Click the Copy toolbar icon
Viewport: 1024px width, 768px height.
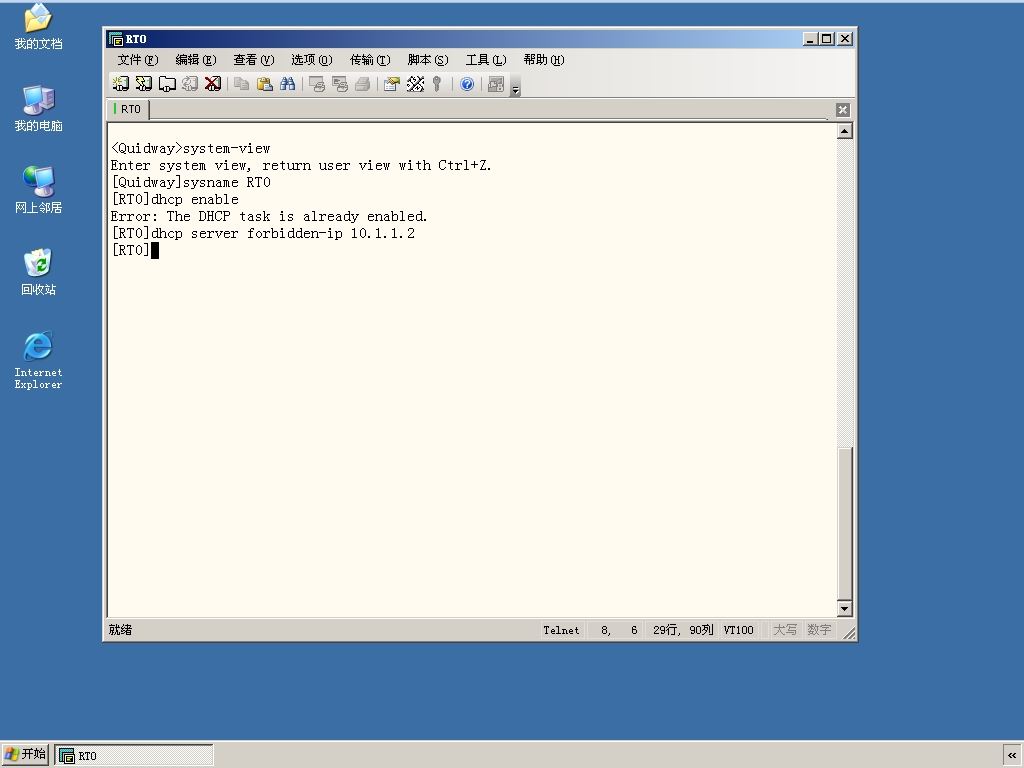pos(242,84)
